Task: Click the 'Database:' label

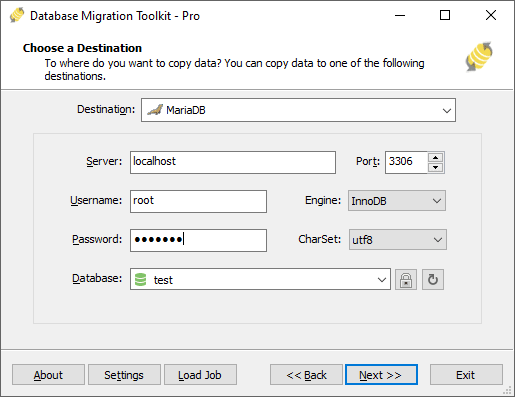Action: [97, 278]
